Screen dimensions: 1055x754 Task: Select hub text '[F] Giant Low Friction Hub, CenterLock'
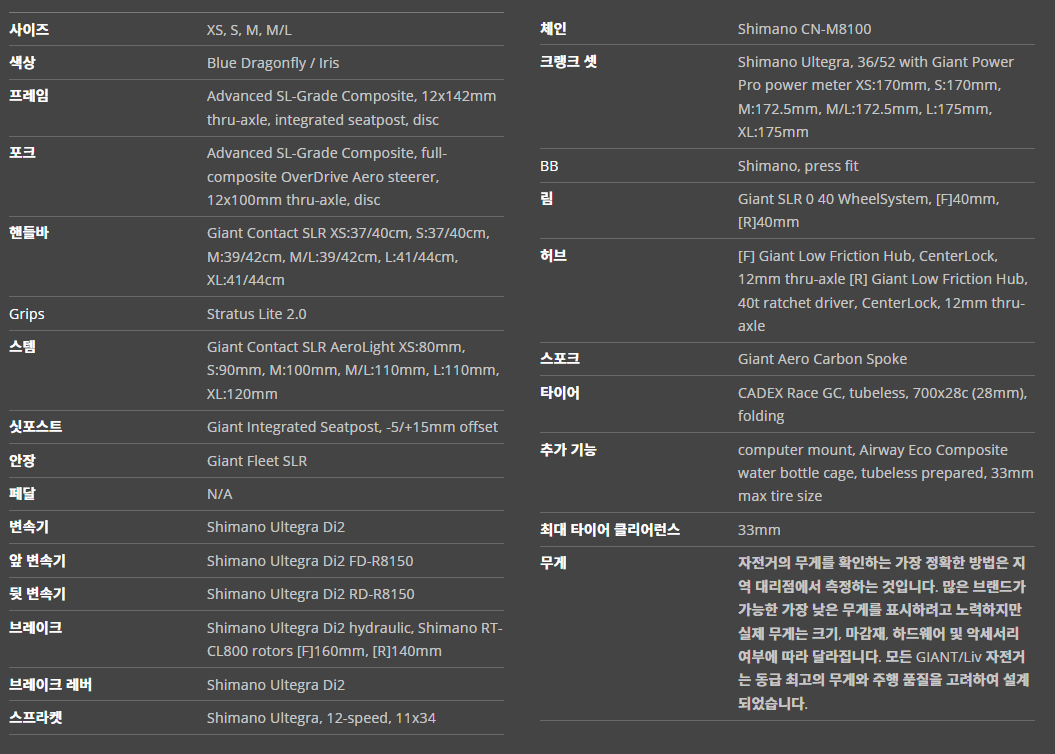[x=882, y=291]
